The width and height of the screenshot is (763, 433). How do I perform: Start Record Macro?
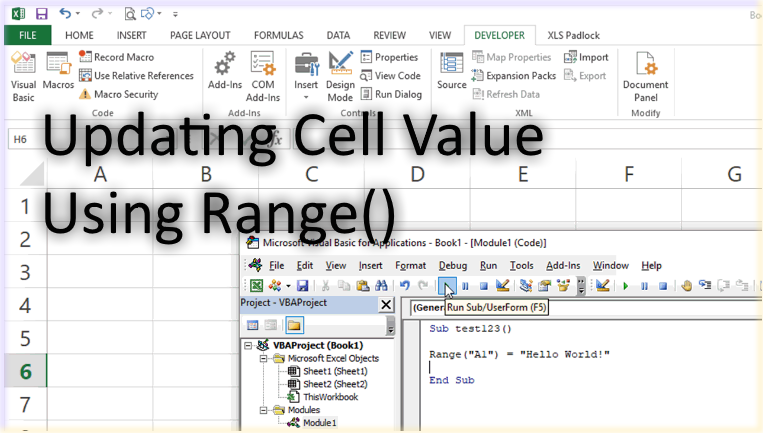coord(116,57)
